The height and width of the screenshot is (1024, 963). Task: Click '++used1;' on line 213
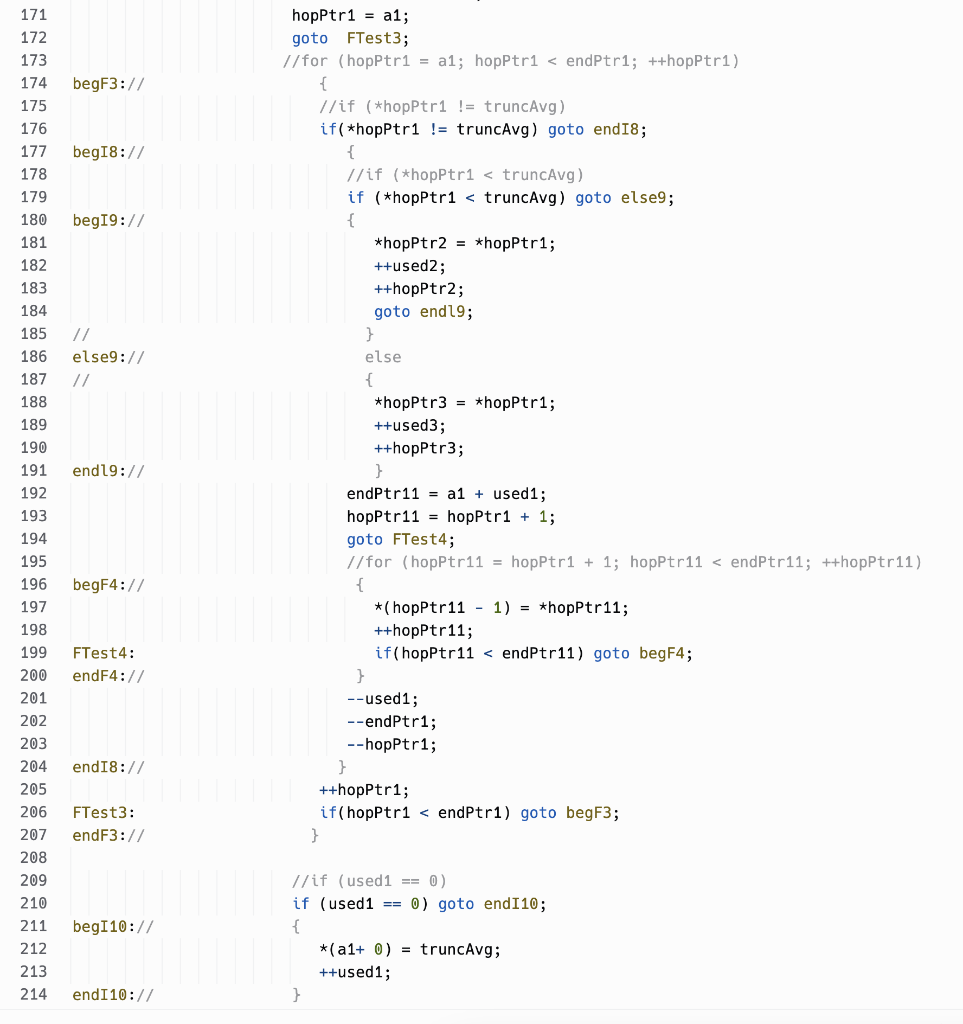click(x=355, y=972)
